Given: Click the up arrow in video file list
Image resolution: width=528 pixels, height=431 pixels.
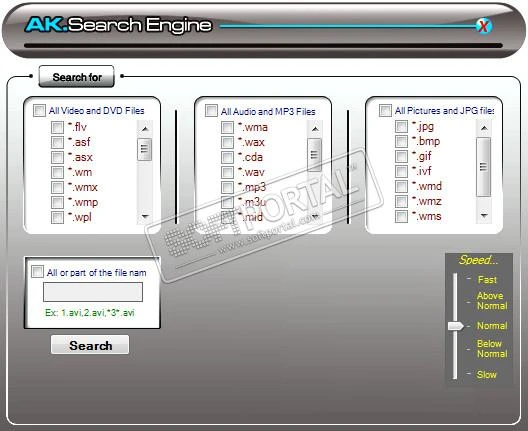Looking at the screenshot, I should 145,129.
